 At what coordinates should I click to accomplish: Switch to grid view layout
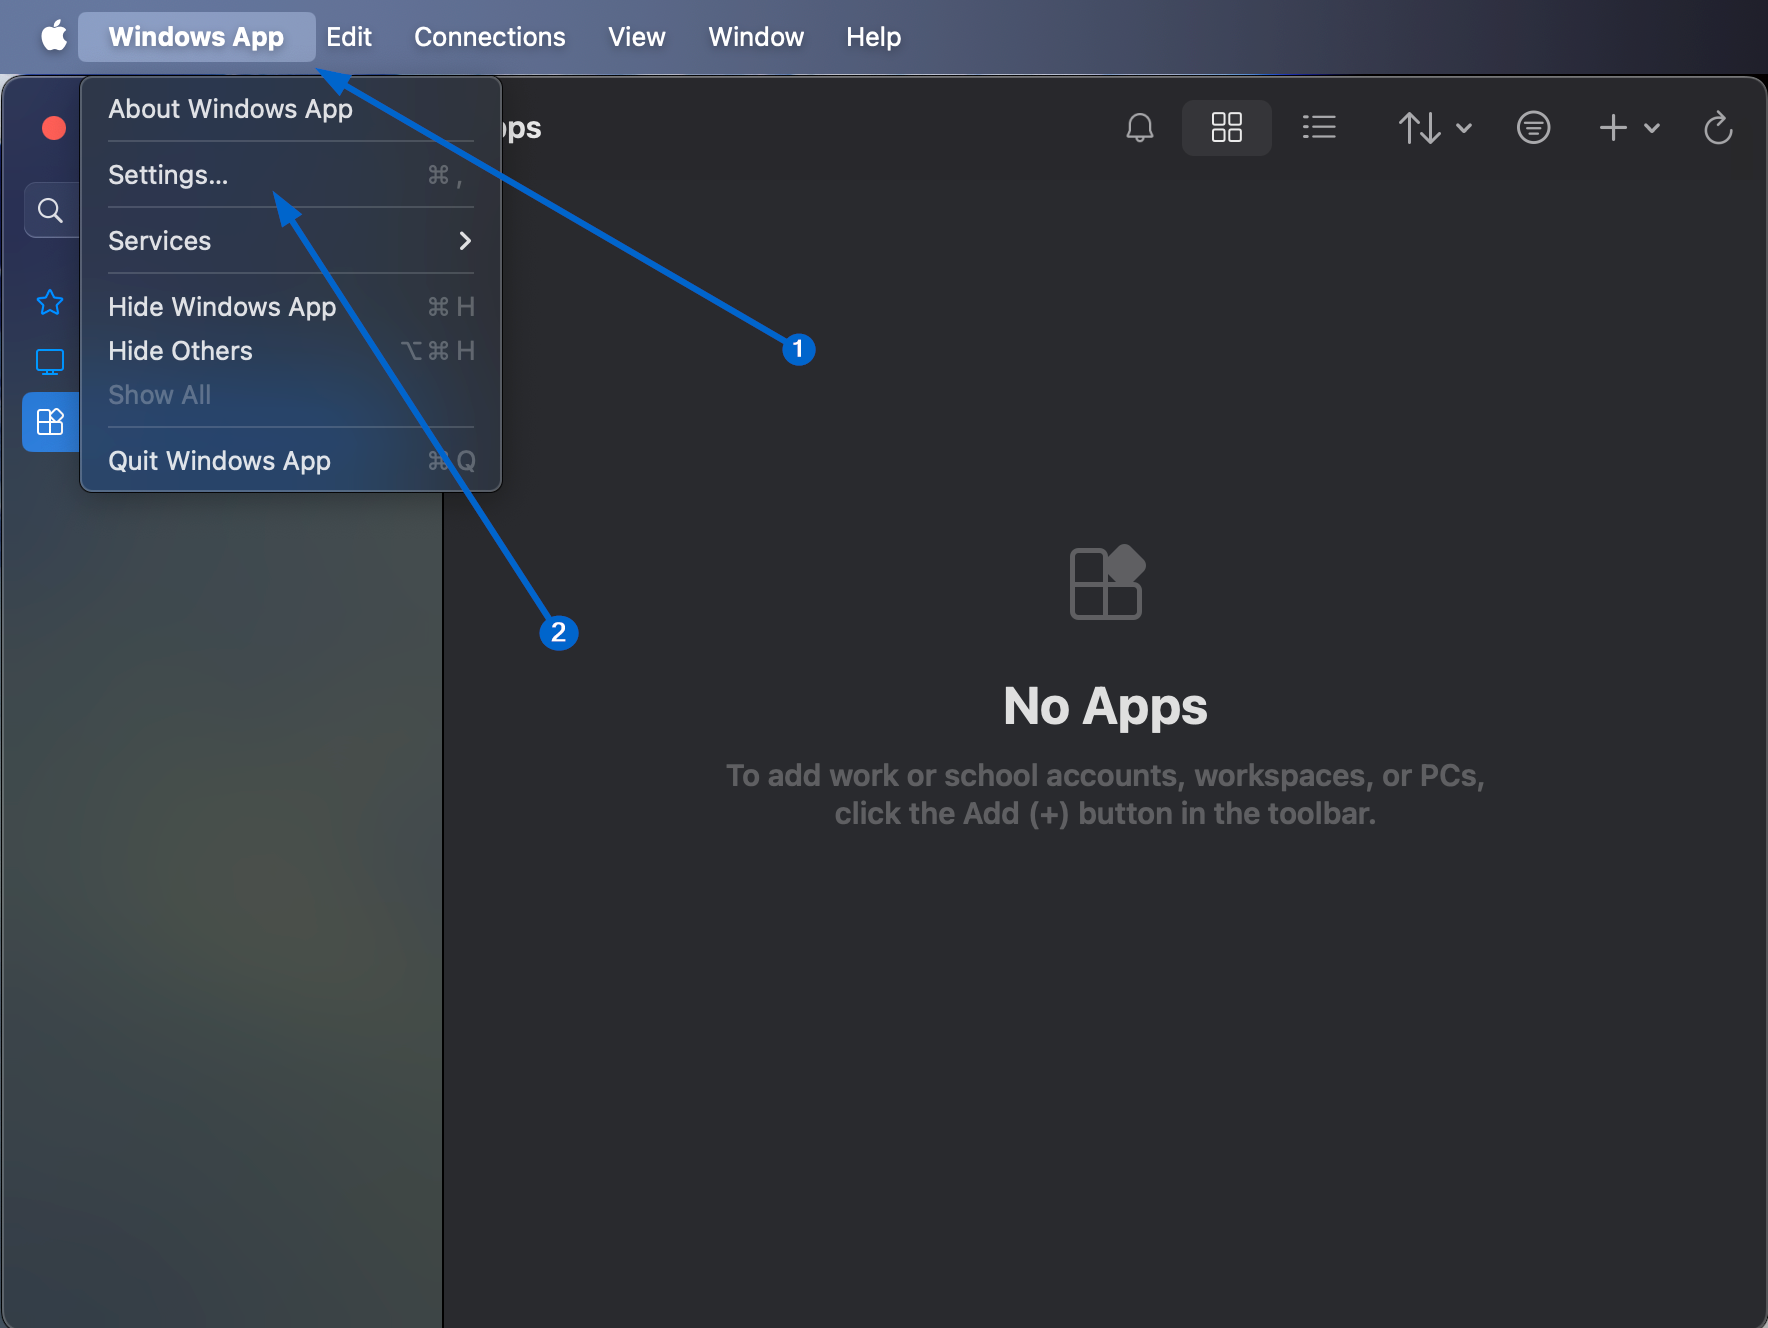coord(1227,128)
